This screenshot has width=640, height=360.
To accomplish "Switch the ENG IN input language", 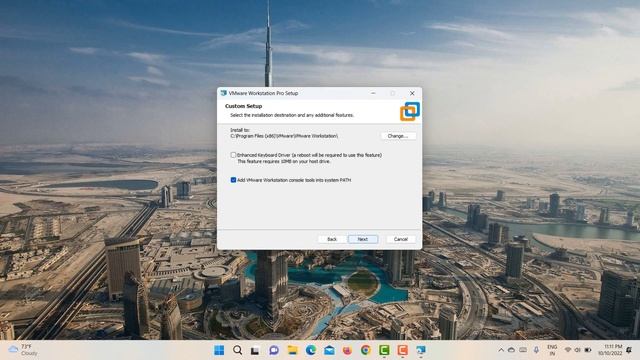I will tap(552, 350).
